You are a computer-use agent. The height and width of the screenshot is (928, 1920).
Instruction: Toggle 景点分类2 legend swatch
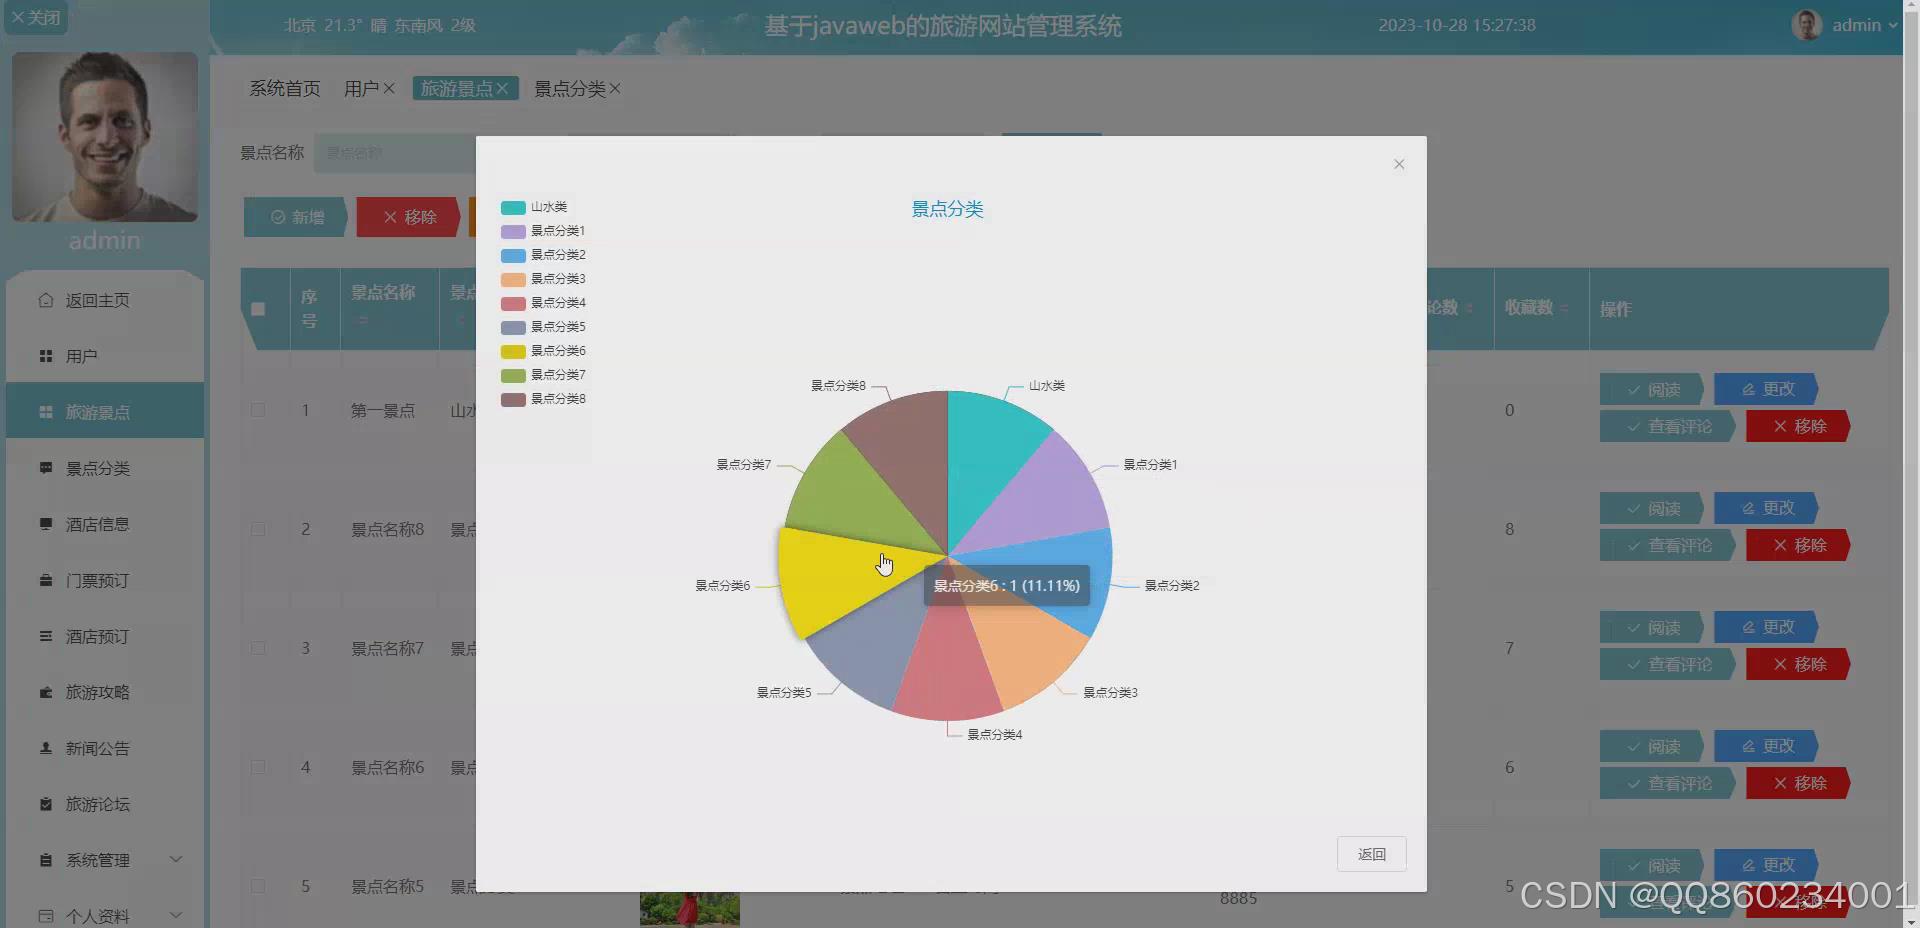513,255
